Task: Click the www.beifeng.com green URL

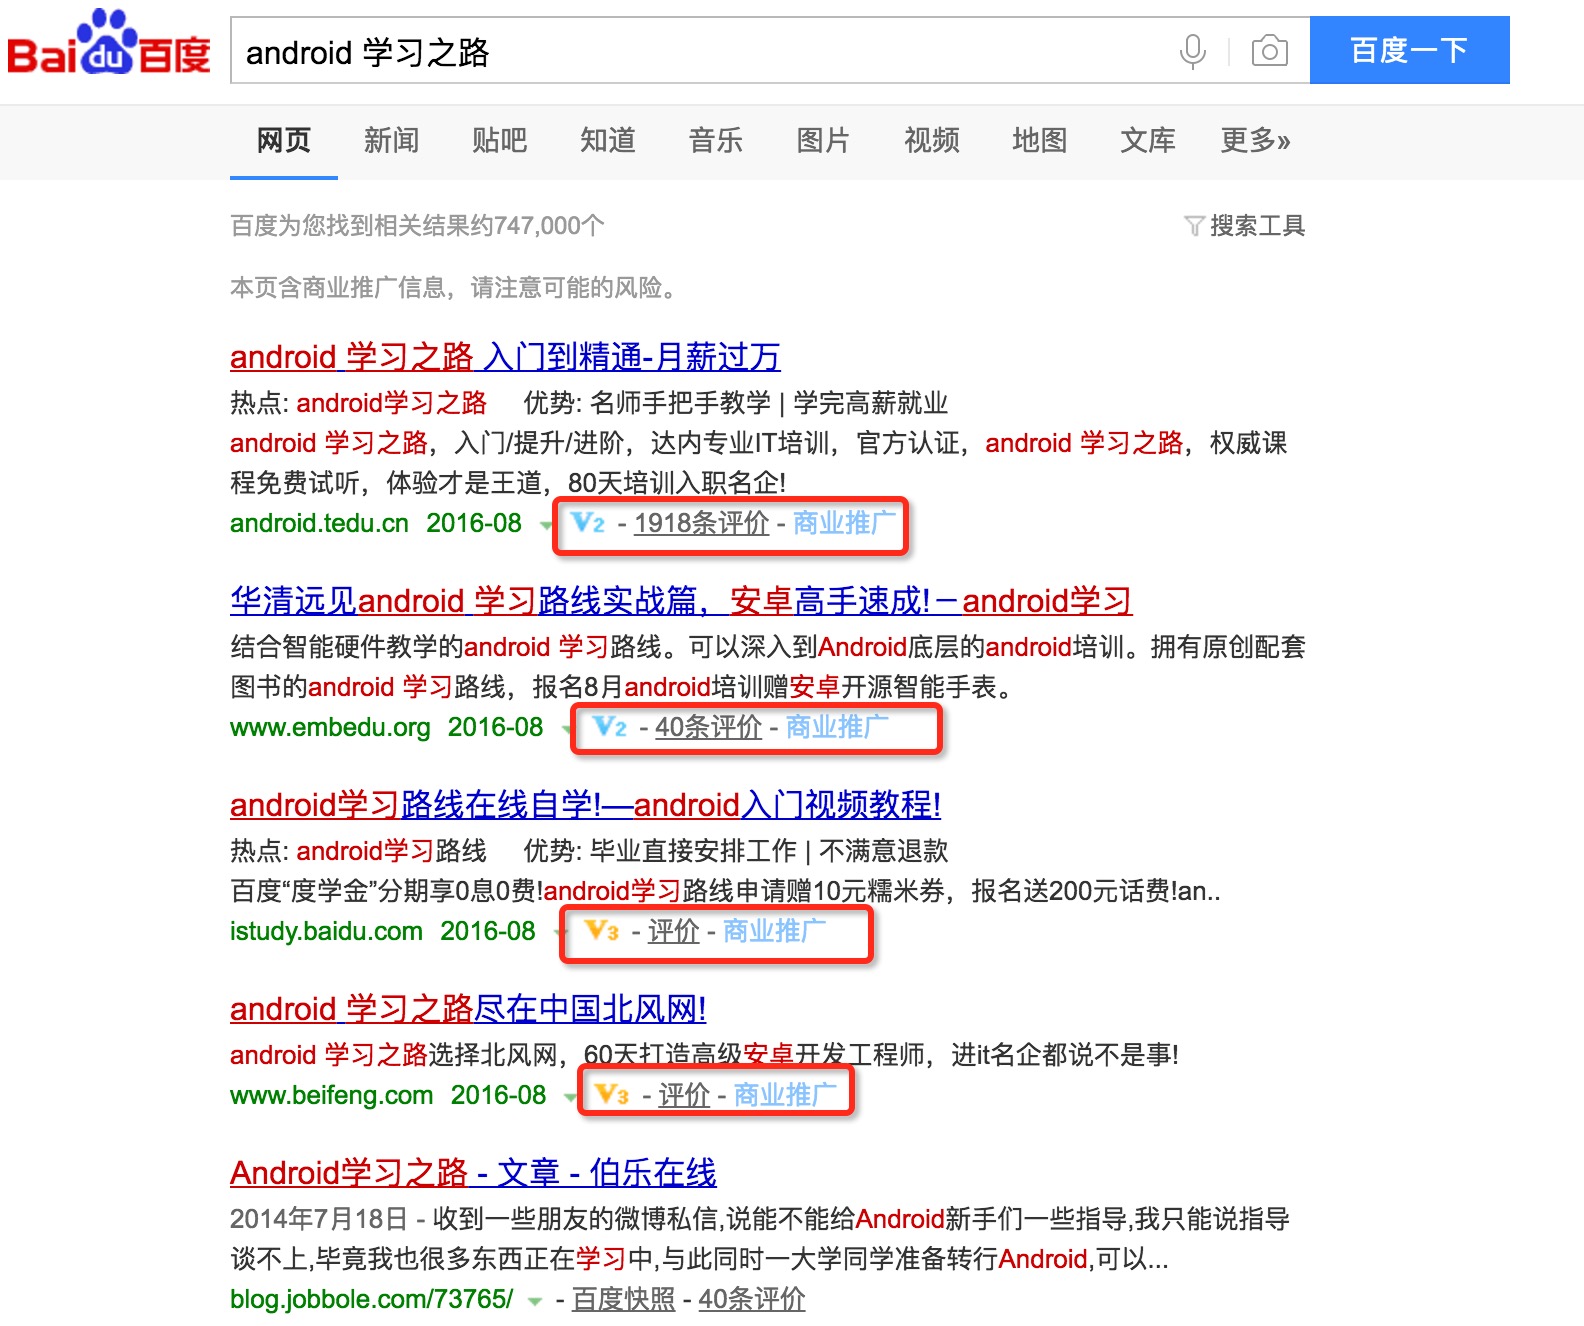Action: click(331, 1095)
